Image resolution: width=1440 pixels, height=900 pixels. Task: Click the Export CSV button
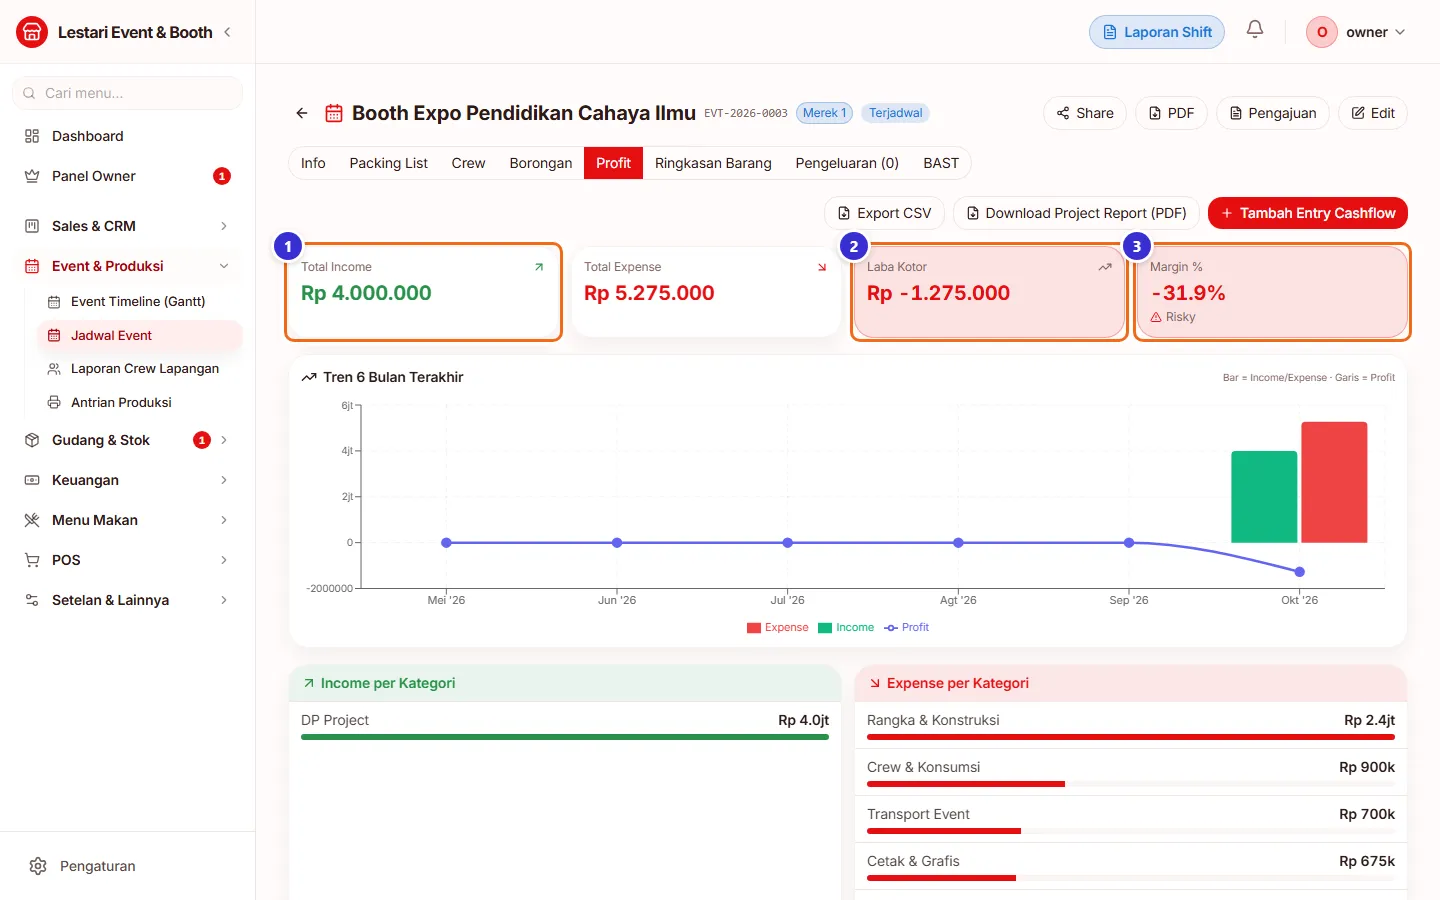coord(884,213)
